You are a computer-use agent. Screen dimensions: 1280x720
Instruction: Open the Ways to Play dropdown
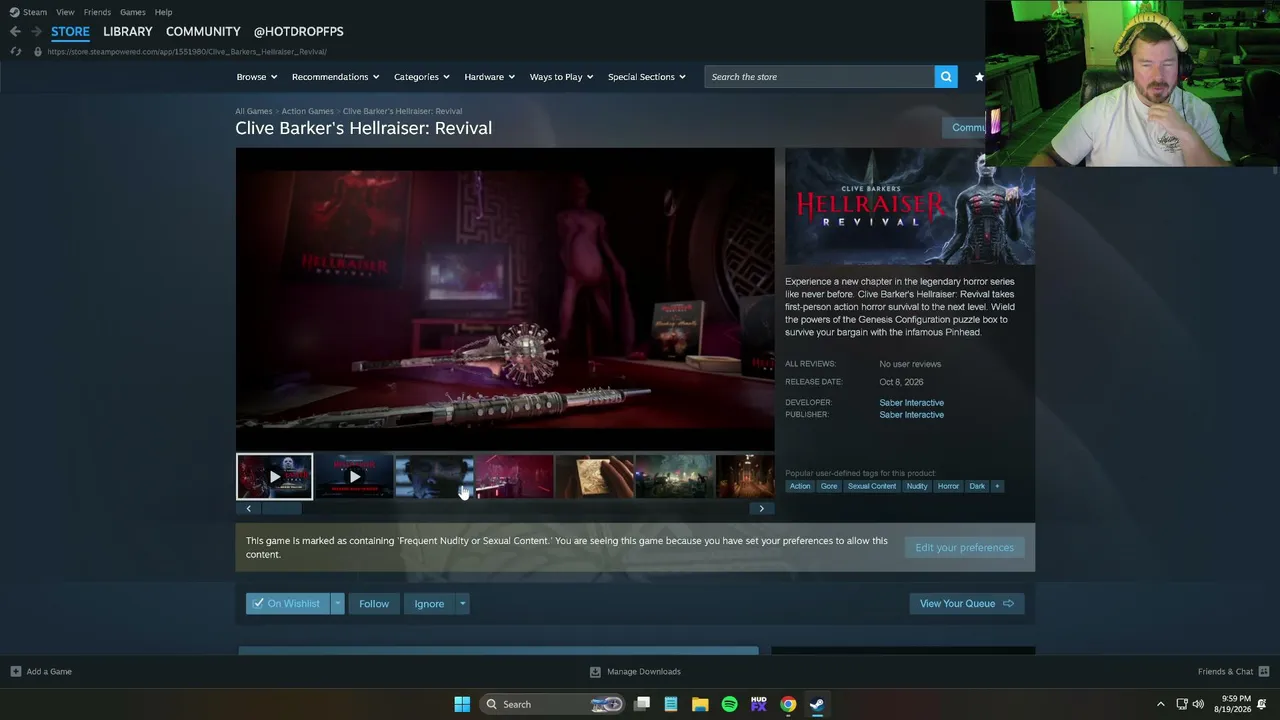(561, 77)
